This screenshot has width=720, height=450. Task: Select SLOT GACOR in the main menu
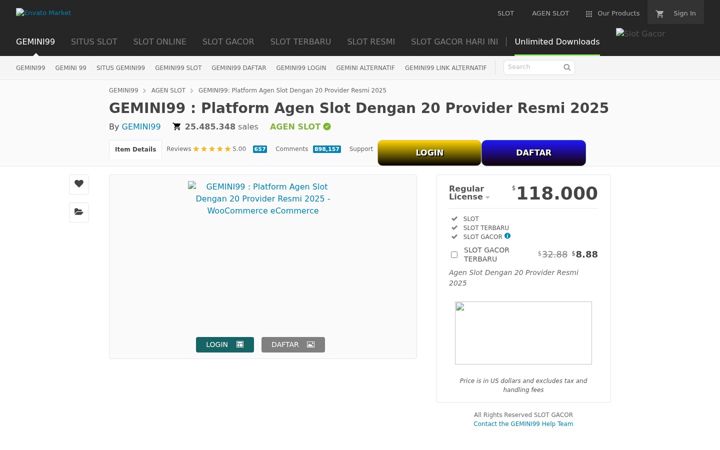coord(228,41)
